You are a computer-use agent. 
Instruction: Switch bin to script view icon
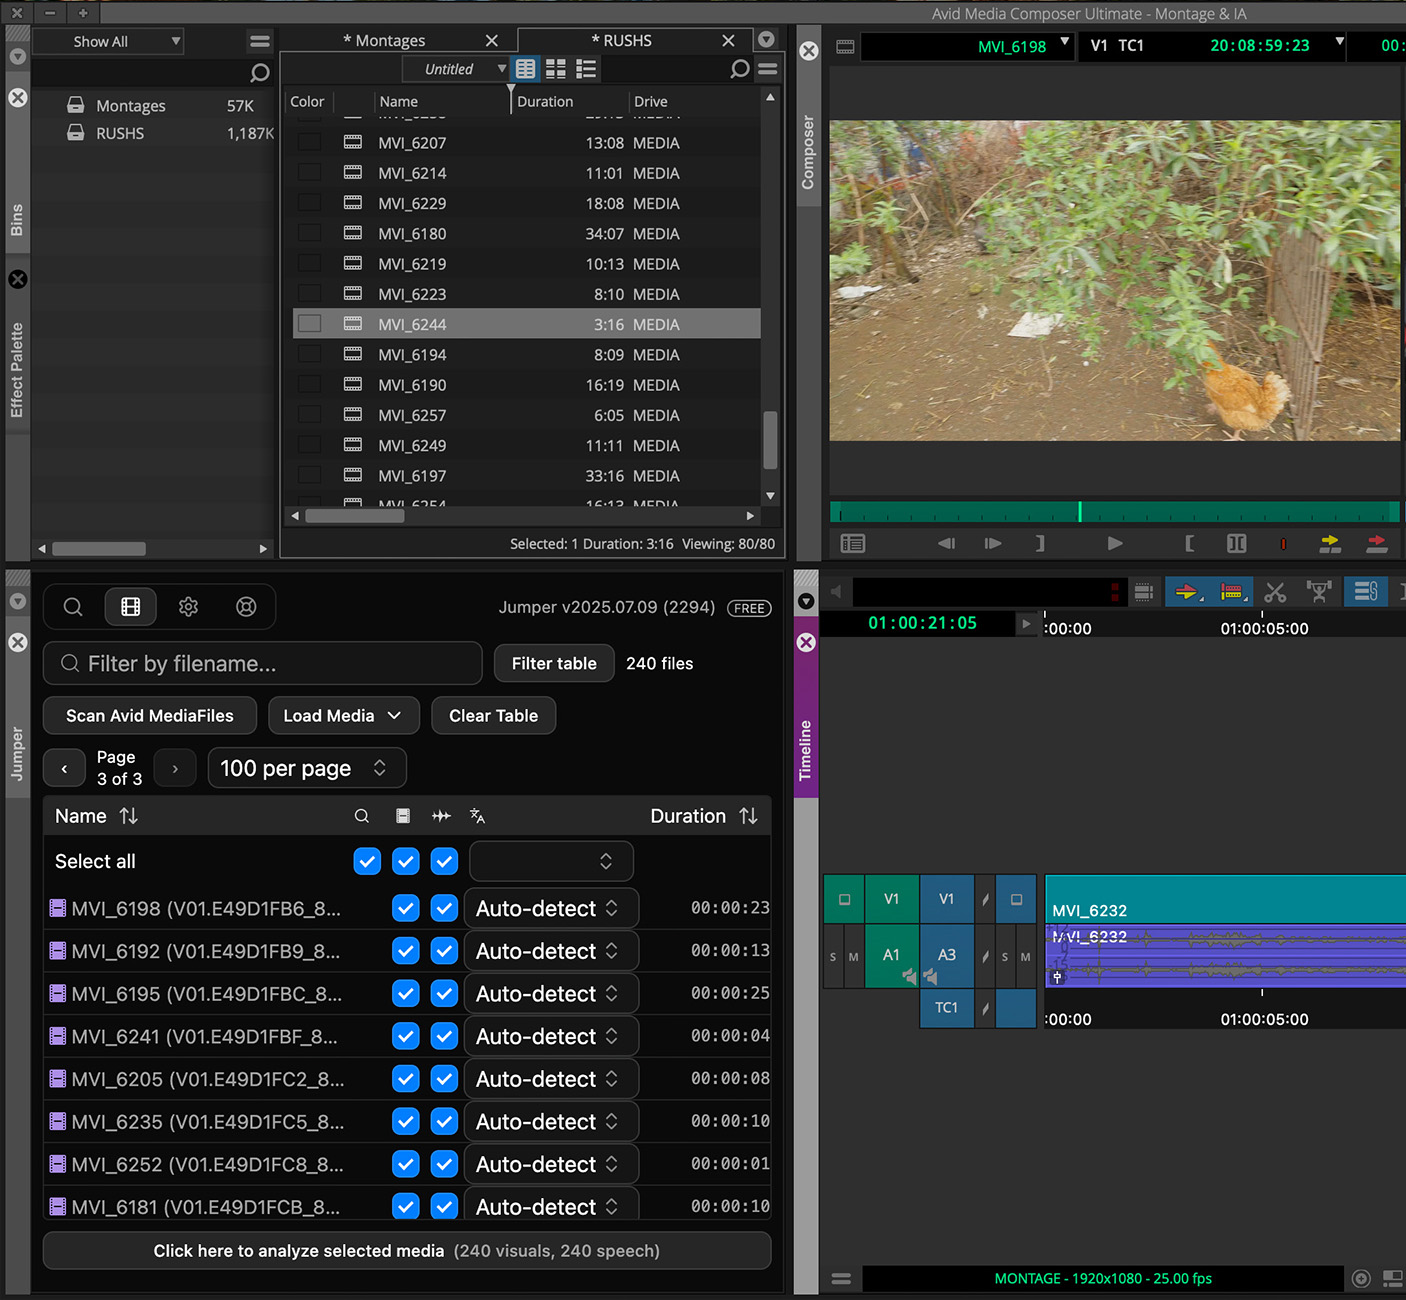click(x=586, y=69)
